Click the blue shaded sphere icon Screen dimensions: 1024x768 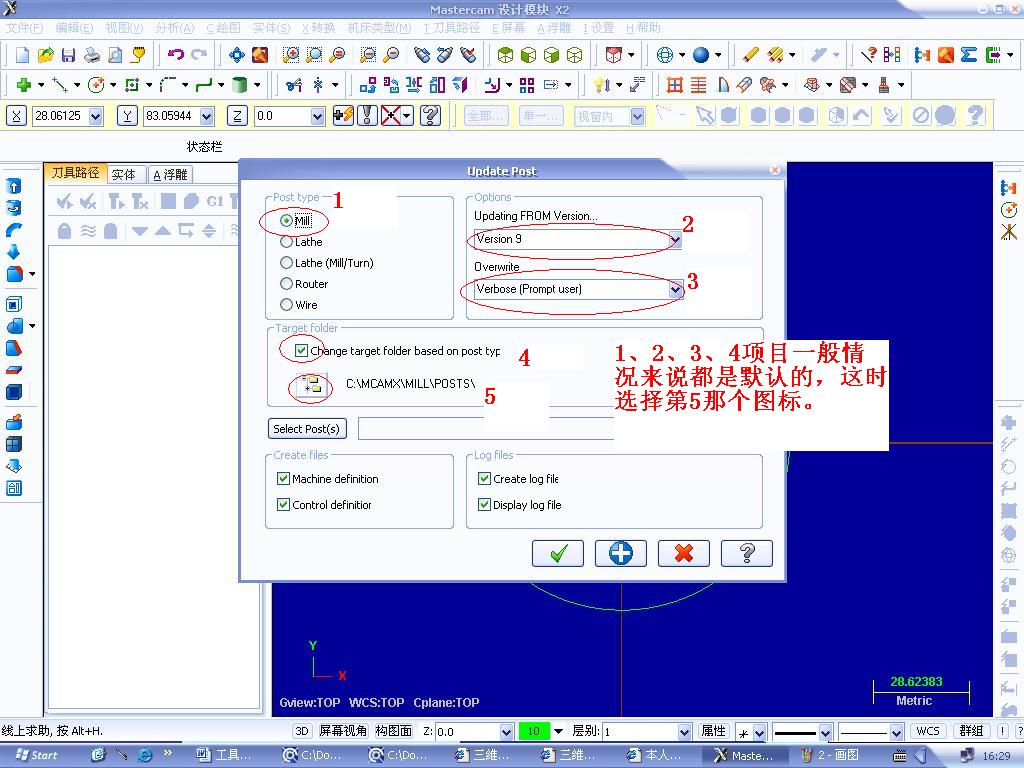click(x=701, y=55)
